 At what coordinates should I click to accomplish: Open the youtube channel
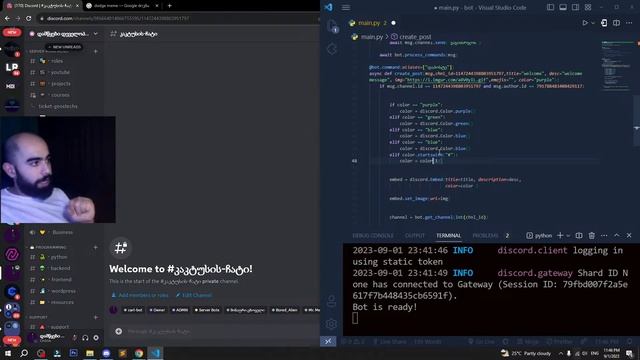pos(60,72)
